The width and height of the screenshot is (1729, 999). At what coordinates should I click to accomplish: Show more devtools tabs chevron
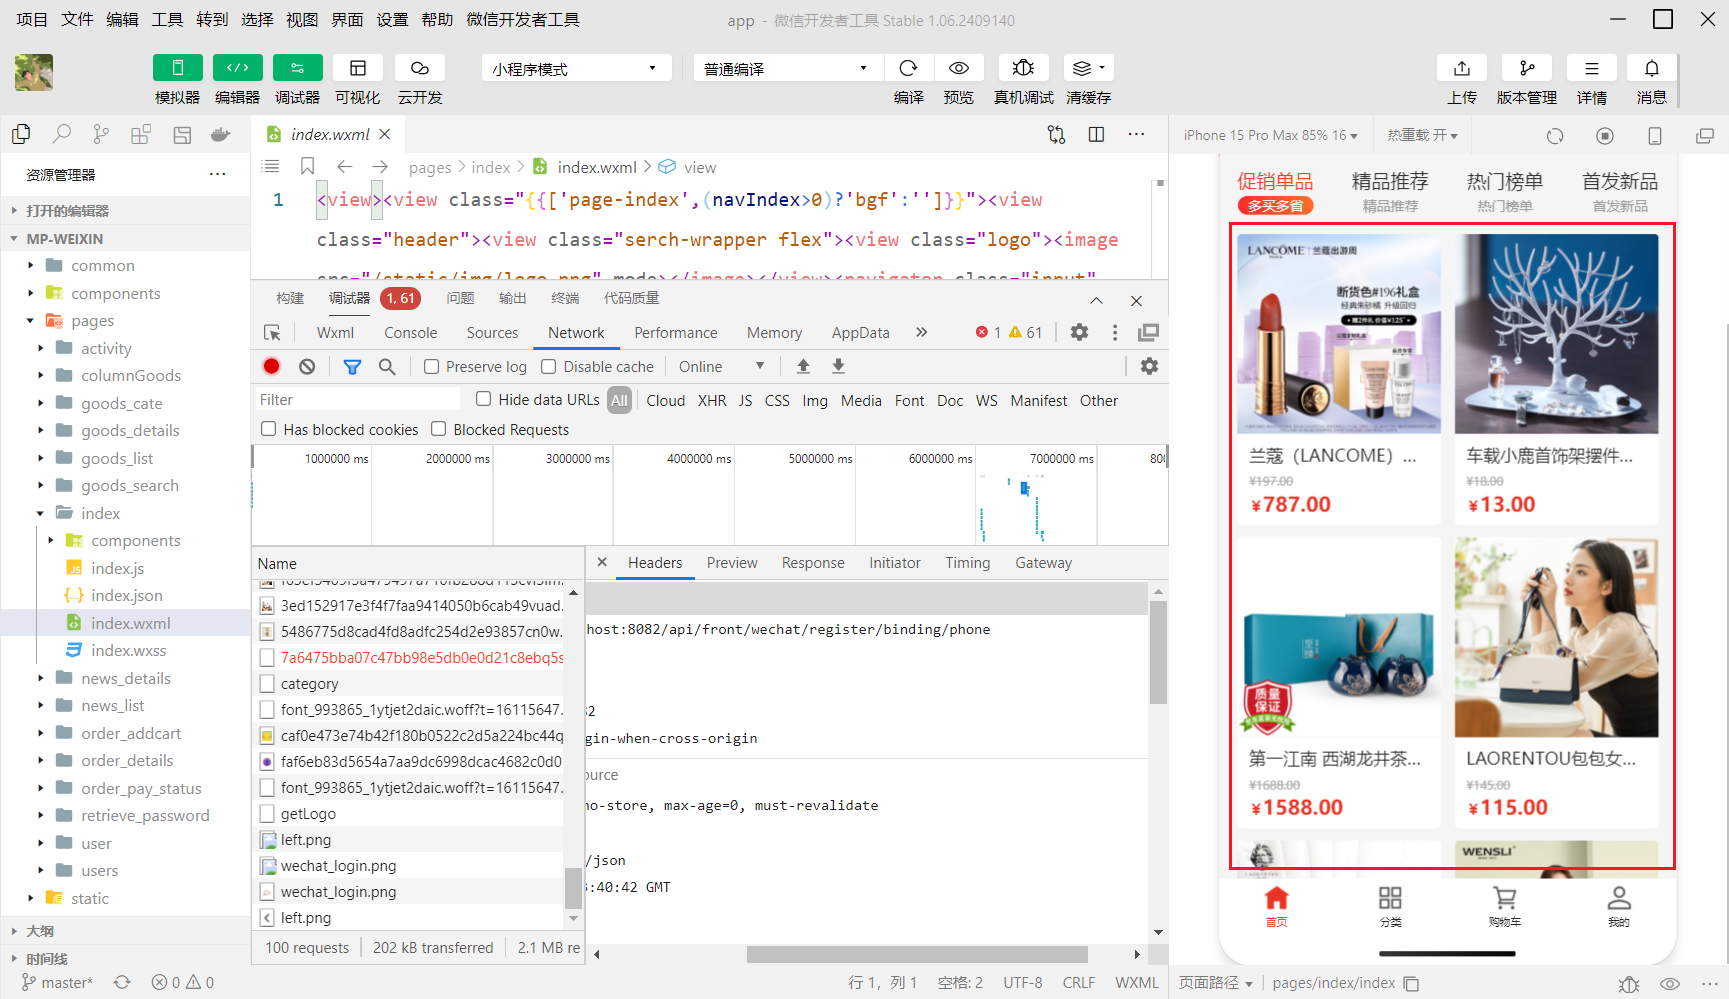(921, 332)
